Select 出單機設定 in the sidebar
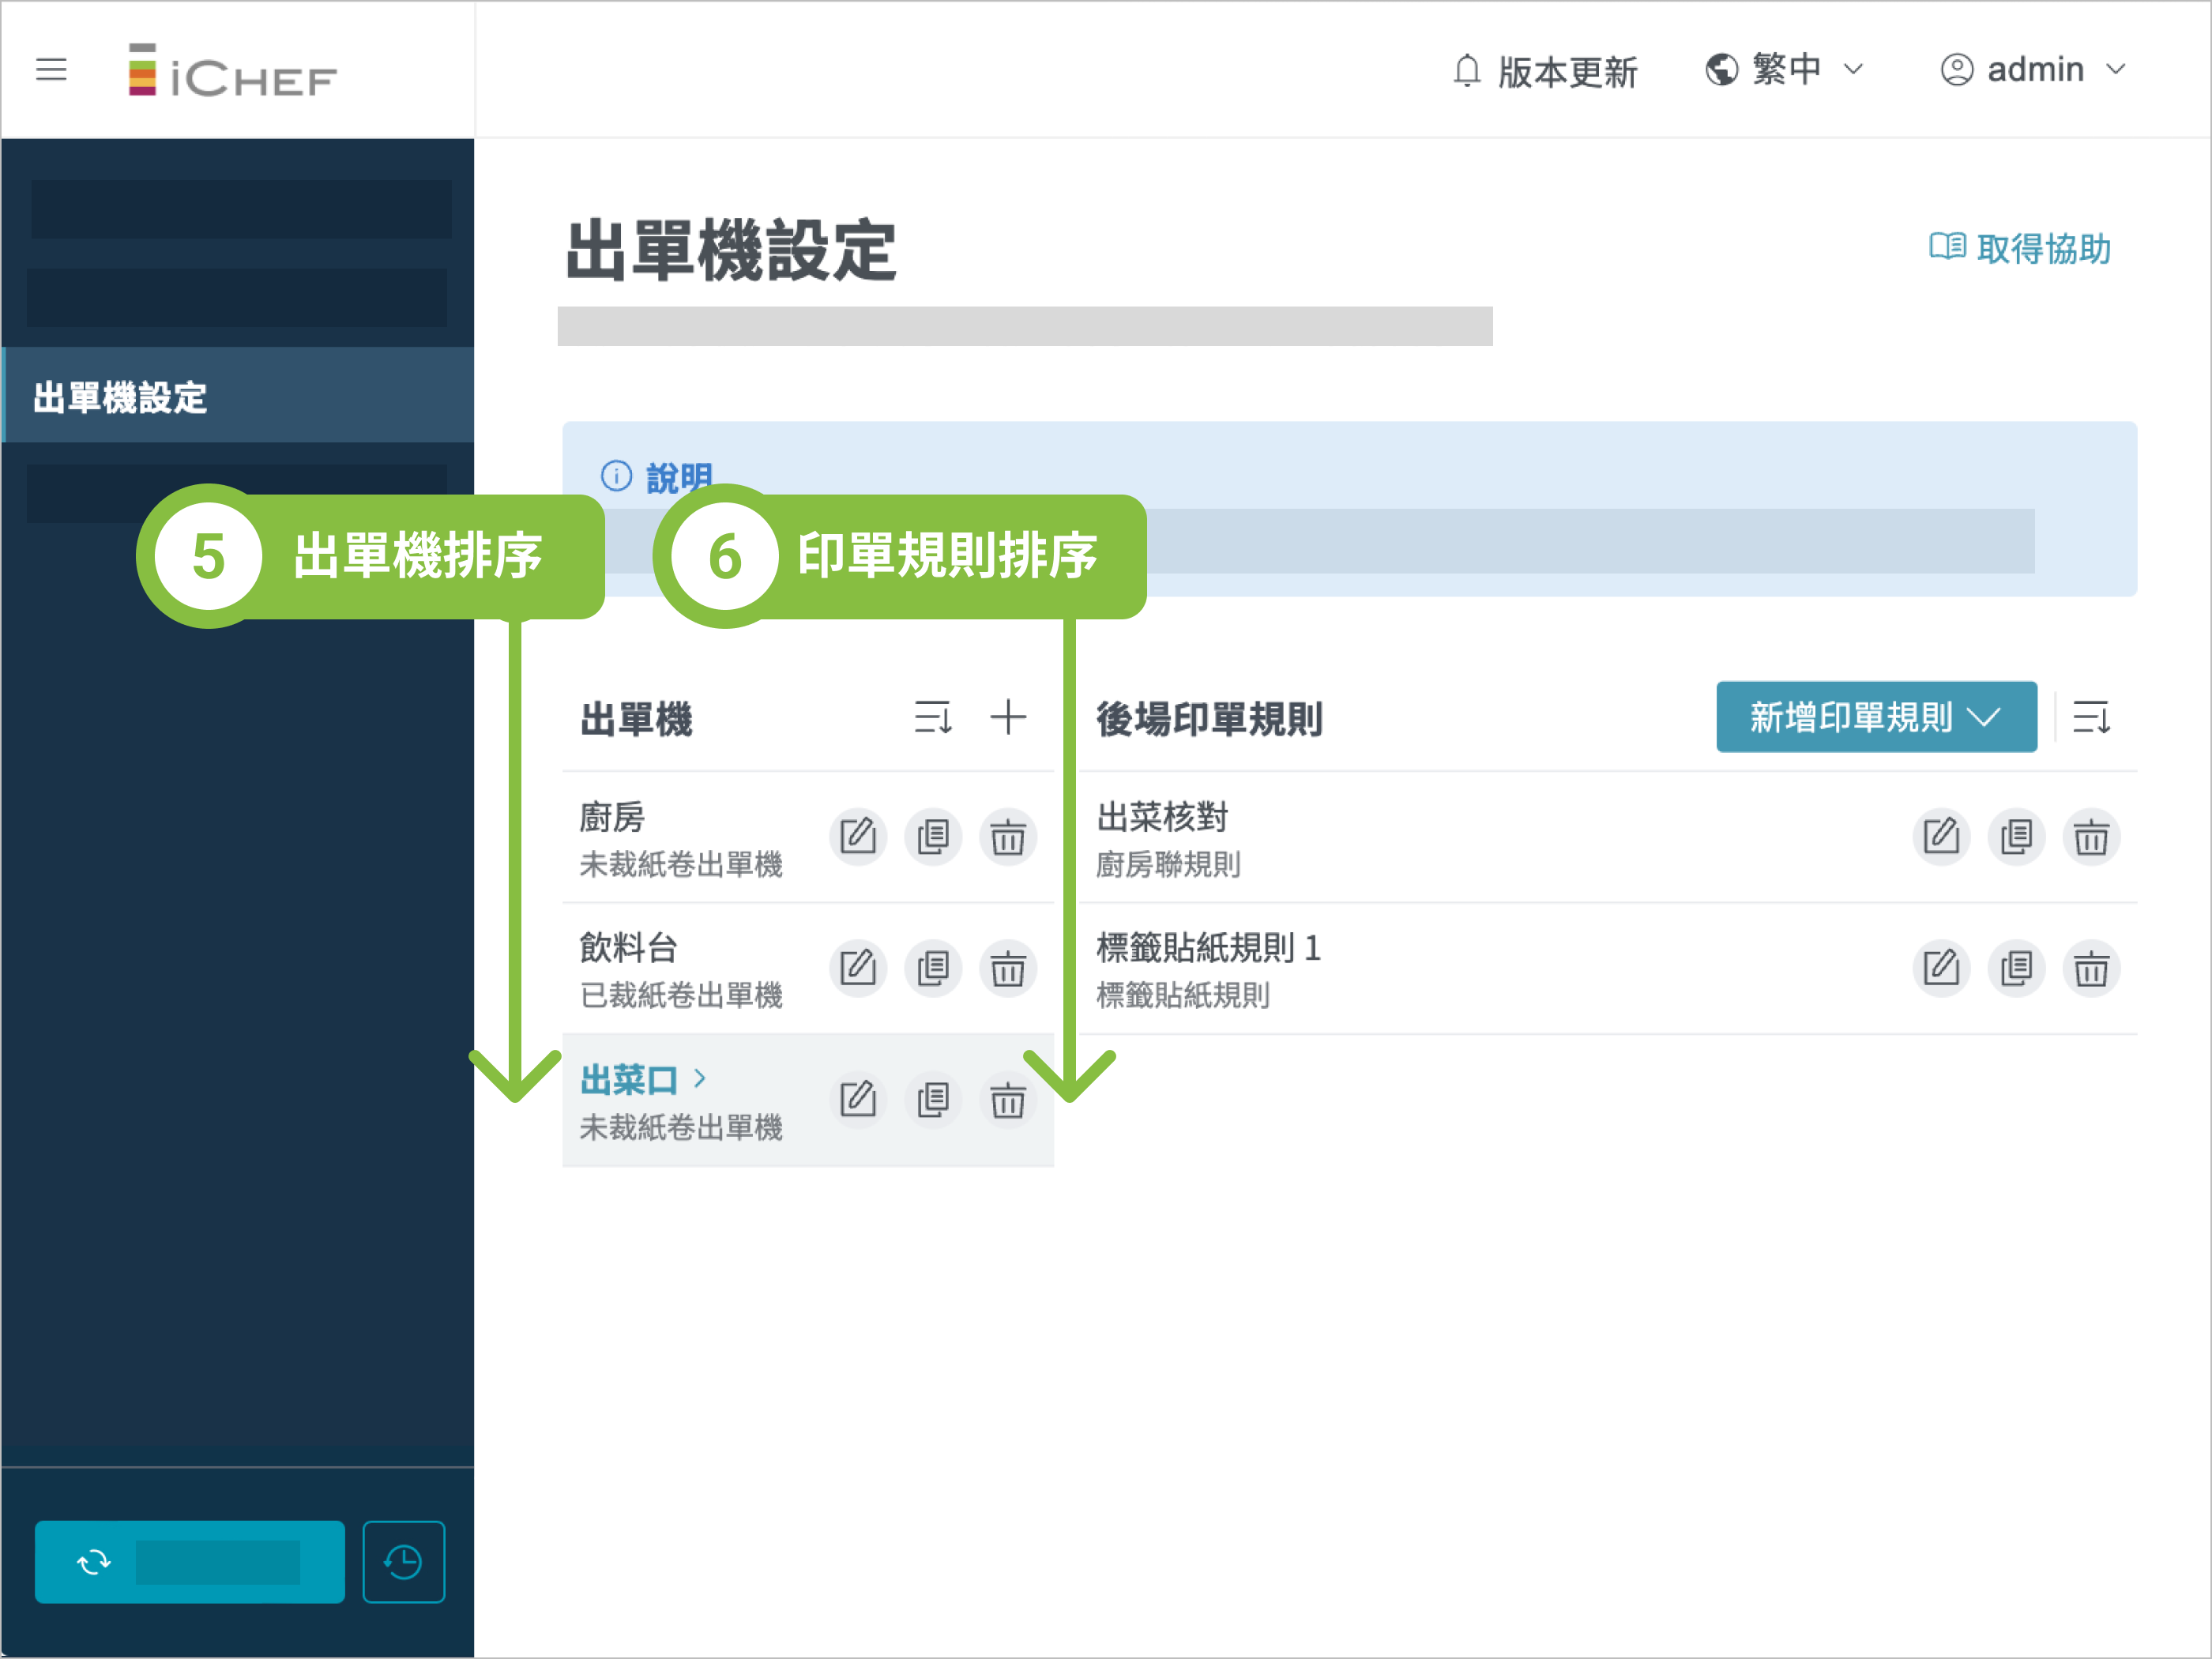 pos(238,396)
